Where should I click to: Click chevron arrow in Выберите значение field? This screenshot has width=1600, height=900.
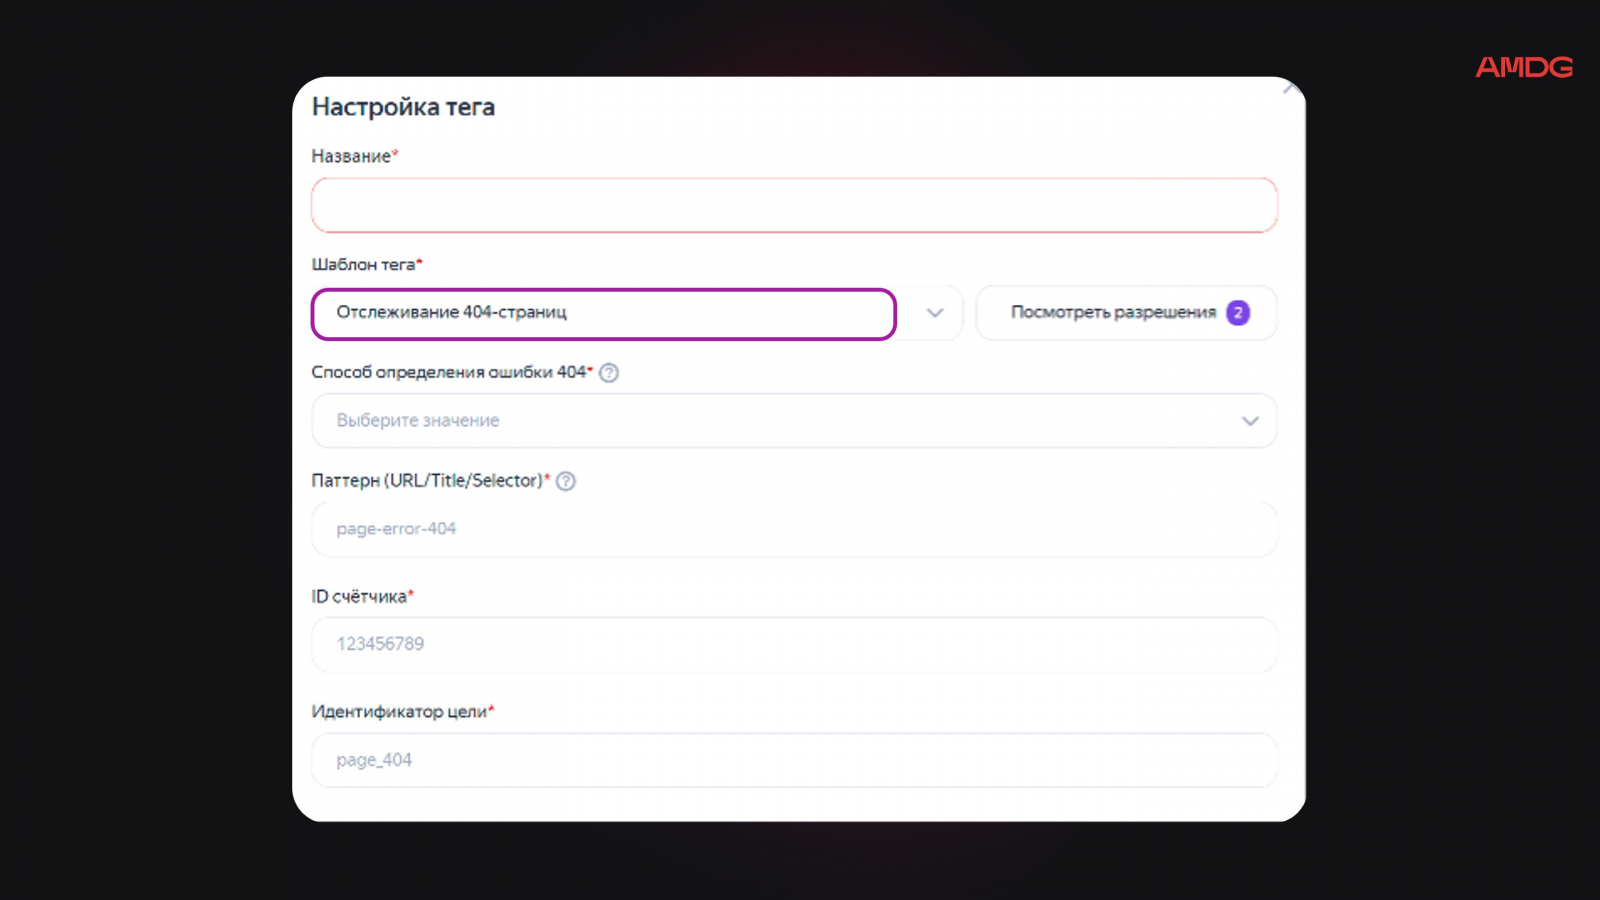(1250, 421)
